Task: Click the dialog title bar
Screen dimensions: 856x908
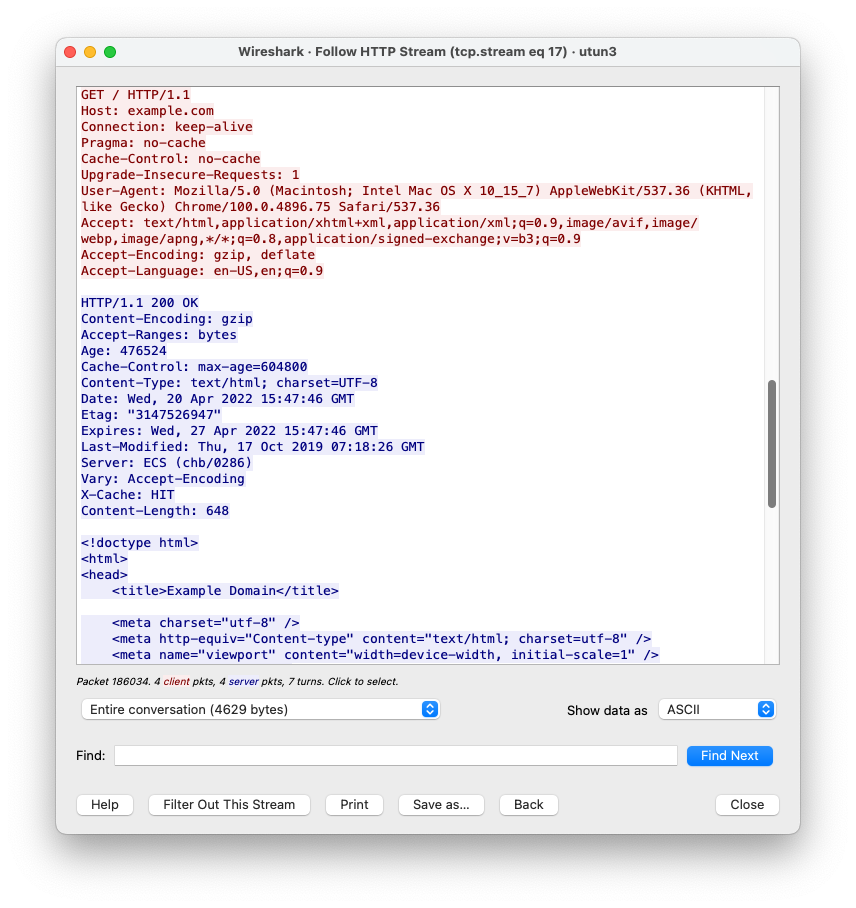Action: coord(428,52)
